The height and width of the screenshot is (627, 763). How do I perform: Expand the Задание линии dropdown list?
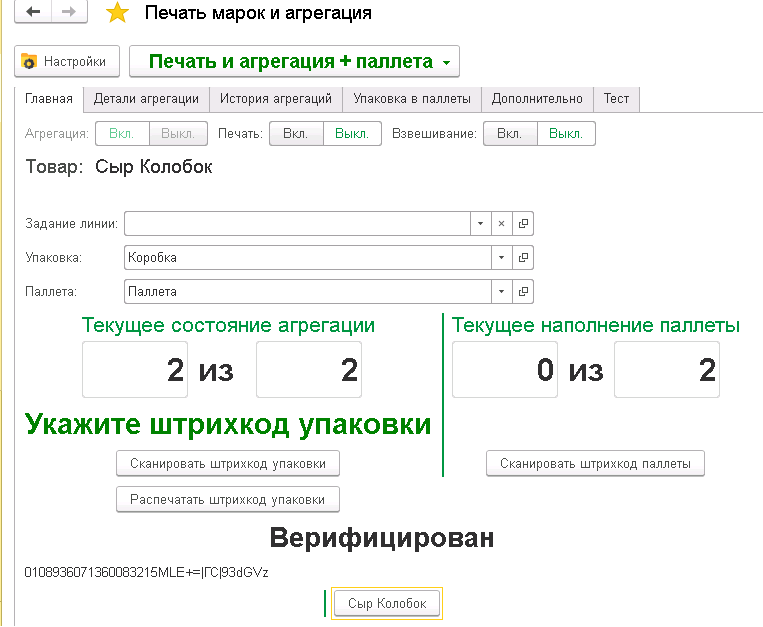480,224
